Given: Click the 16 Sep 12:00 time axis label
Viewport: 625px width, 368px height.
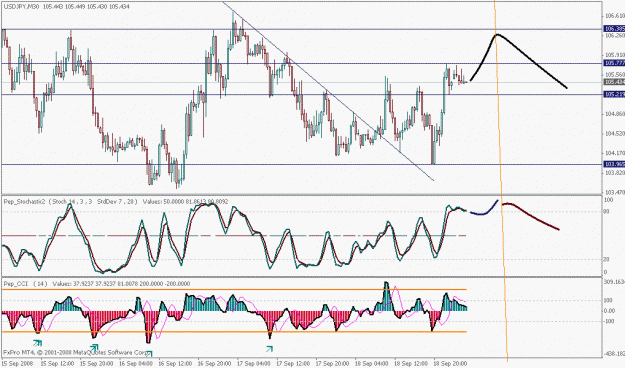Looking at the screenshot, I should tap(174, 364).
